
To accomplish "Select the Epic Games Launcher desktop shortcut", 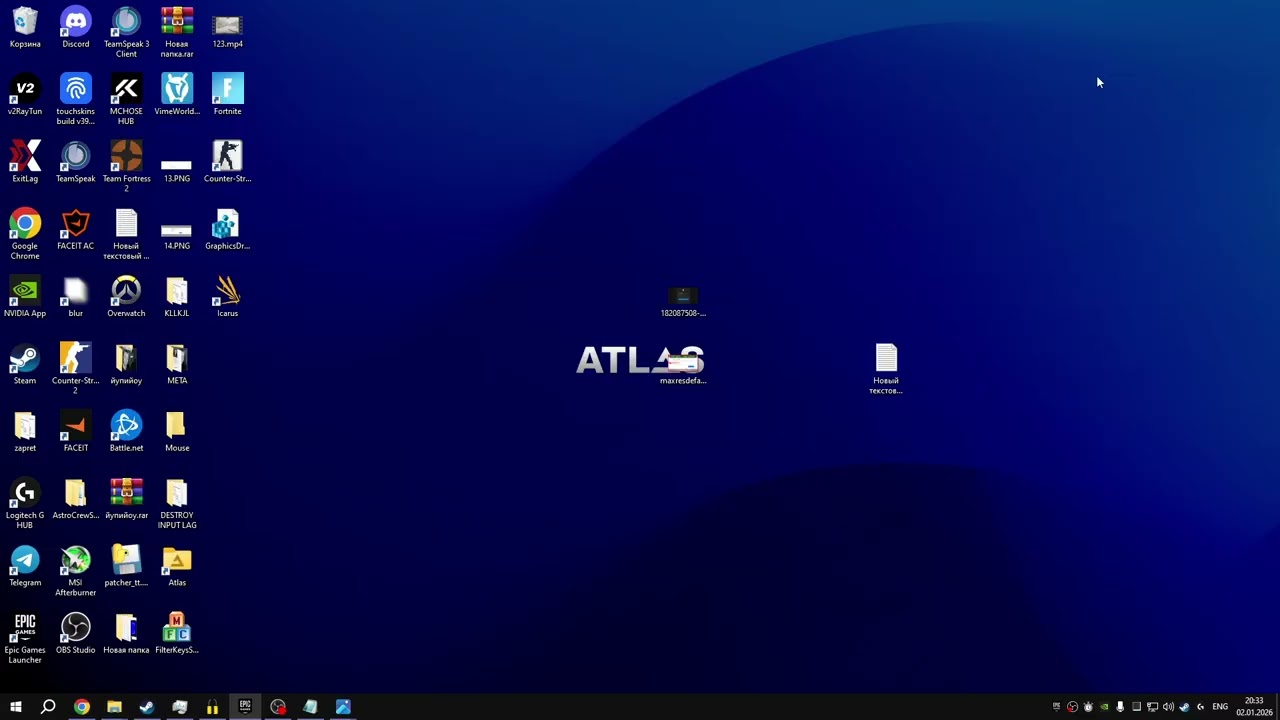I will [25, 638].
